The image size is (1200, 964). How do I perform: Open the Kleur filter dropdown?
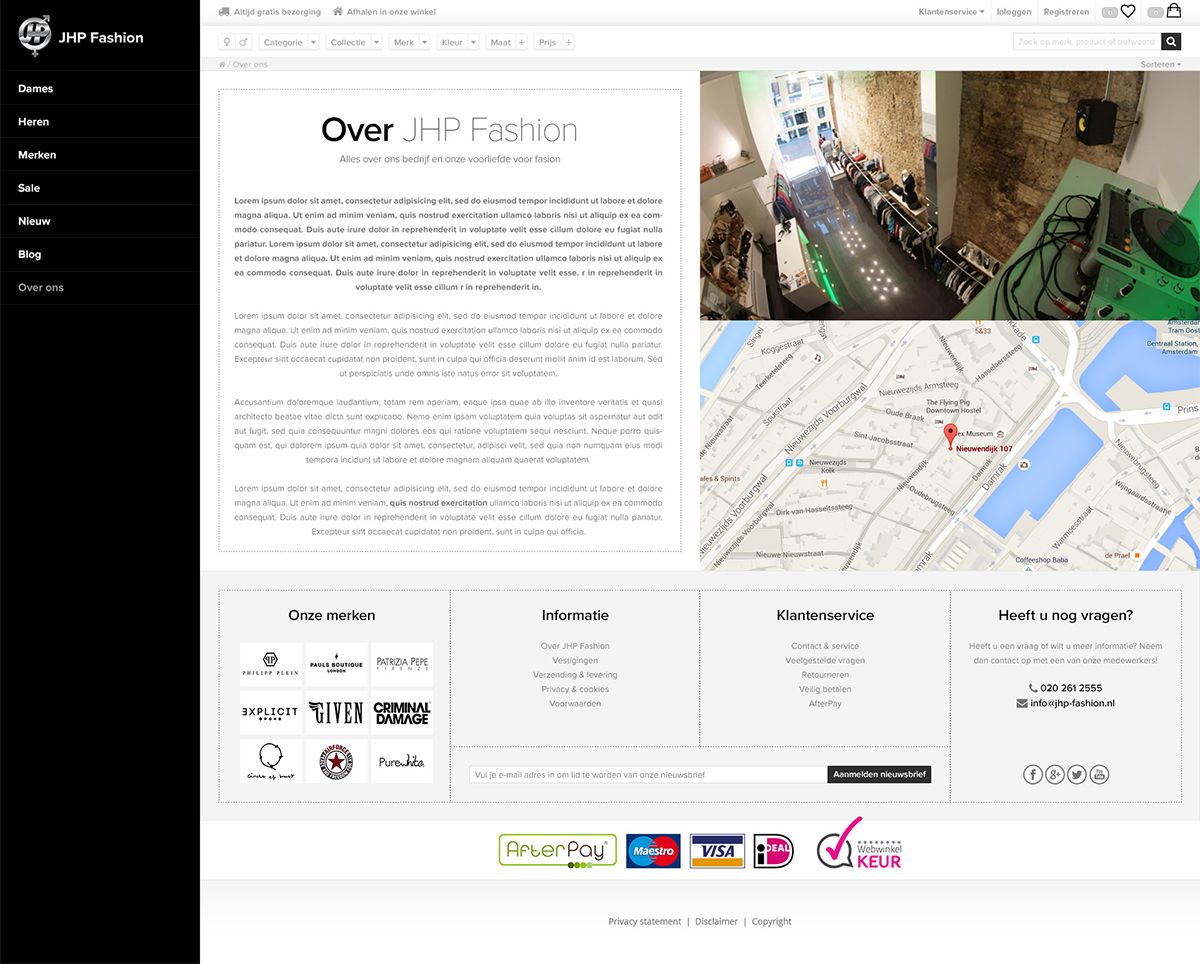pyautogui.click(x=472, y=42)
